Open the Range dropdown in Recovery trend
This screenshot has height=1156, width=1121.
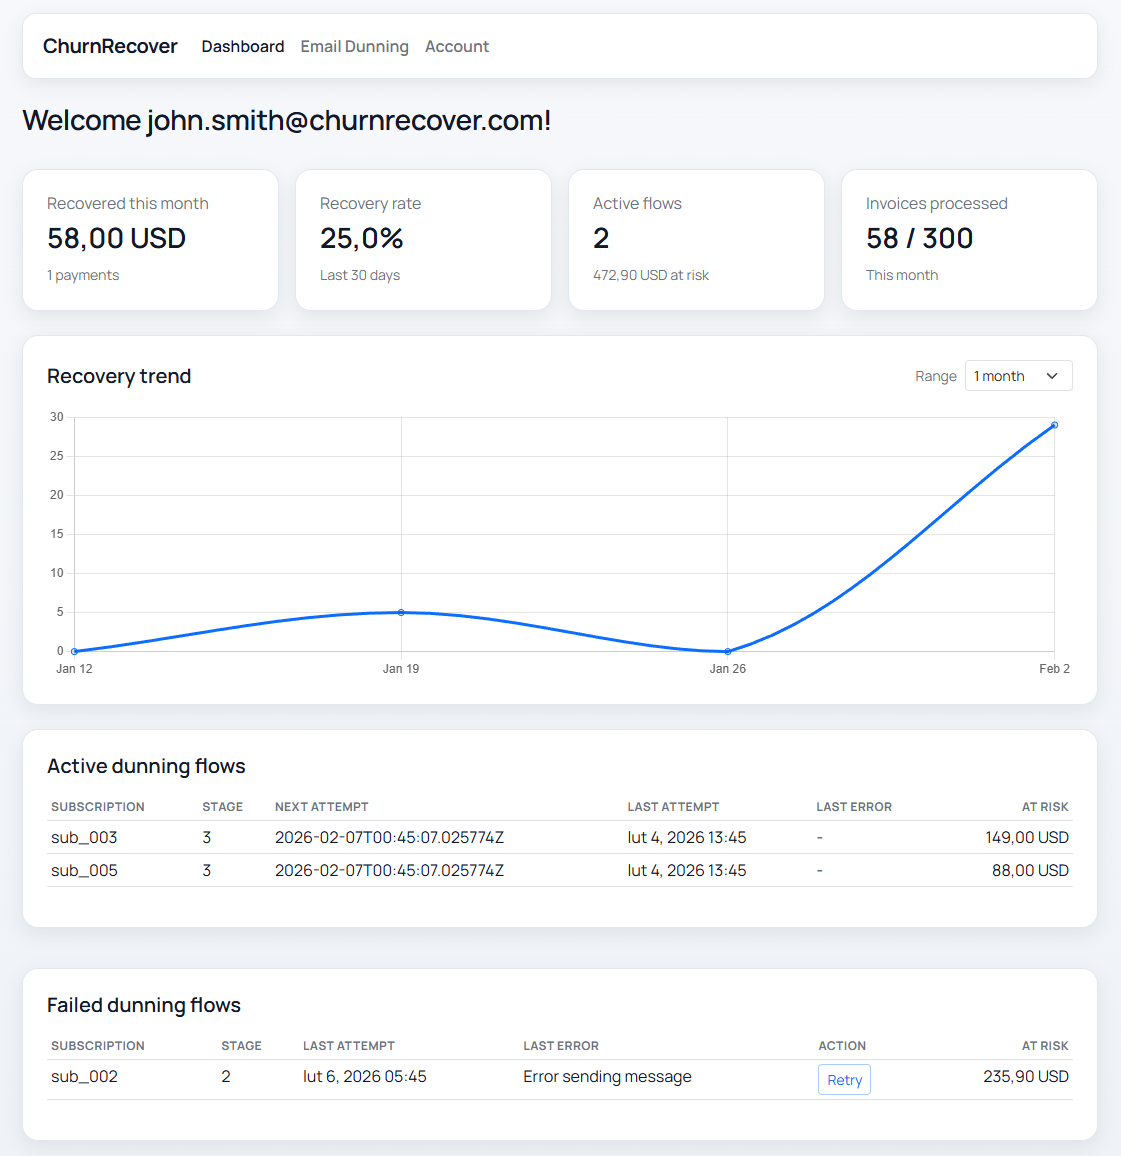pyautogui.click(x=1017, y=375)
